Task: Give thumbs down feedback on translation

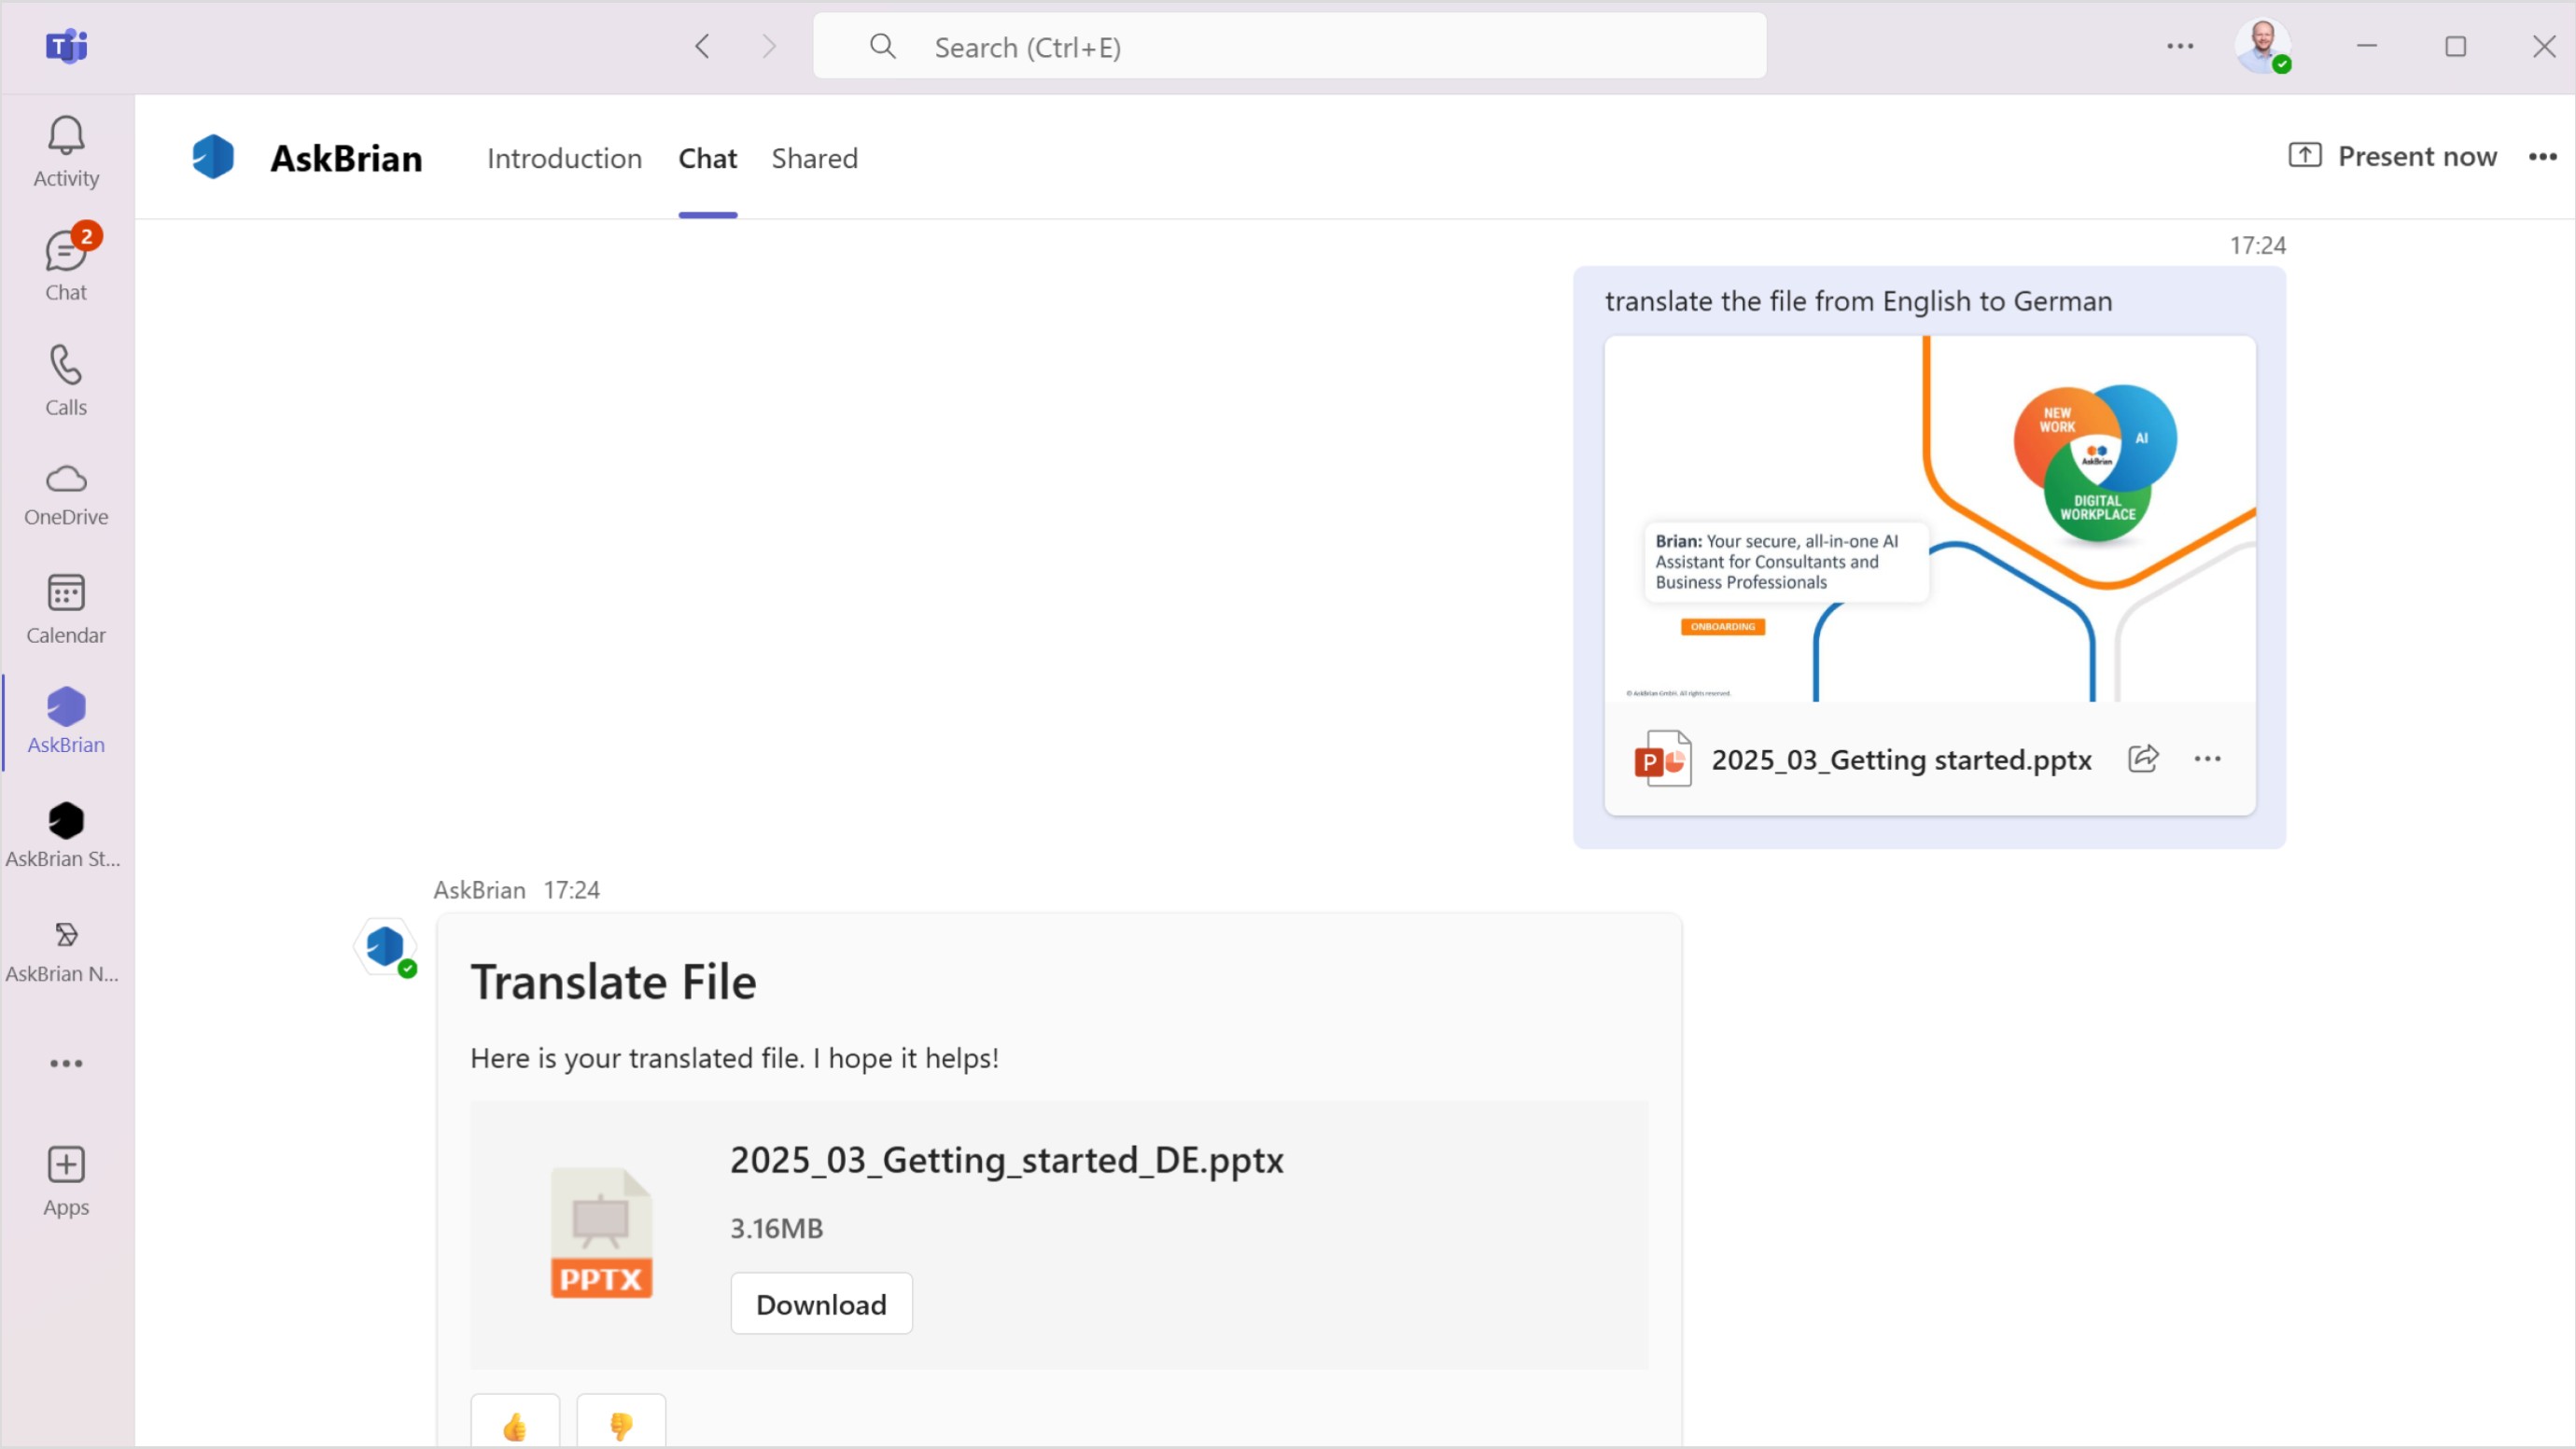Action: tap(621, 1424)
